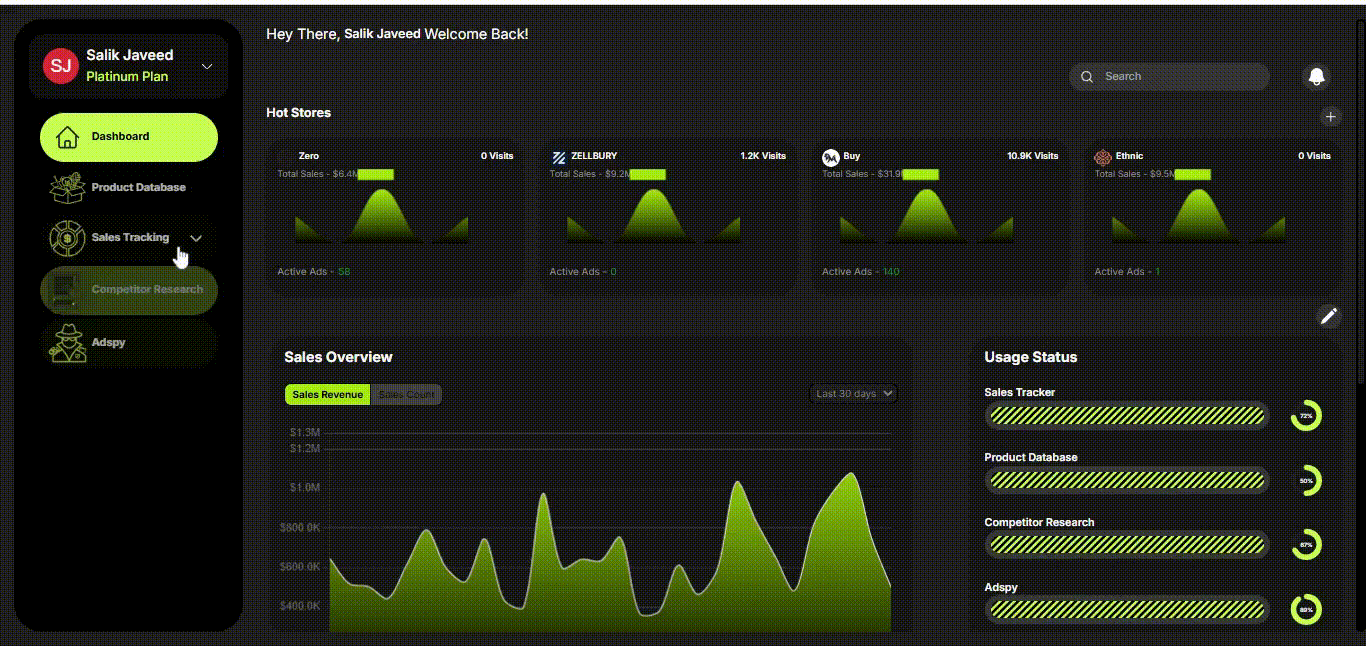Image resolution: width=1366 pixels, height=646 pixels.
Task: Click the Sales Tracker usage progress bar
Action: tap(1126, 415)
